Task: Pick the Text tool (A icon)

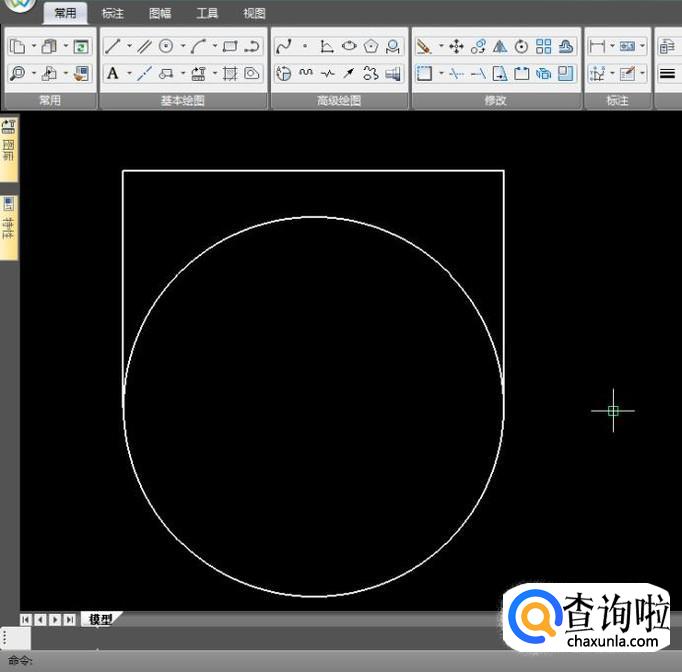Action: (x=112, y=73)
